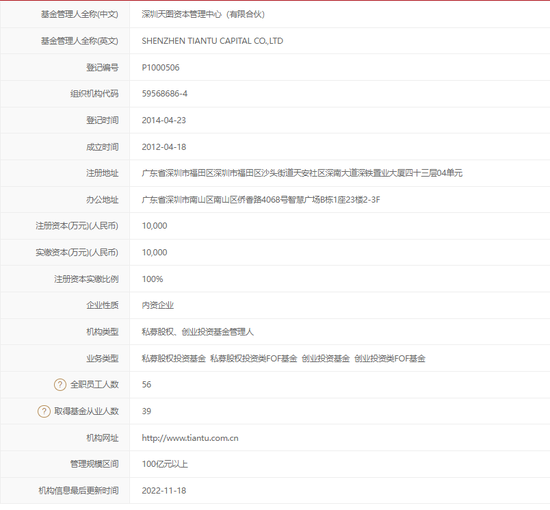
Task: Click the 成立时间 label
Action: [x=102, y=147]
